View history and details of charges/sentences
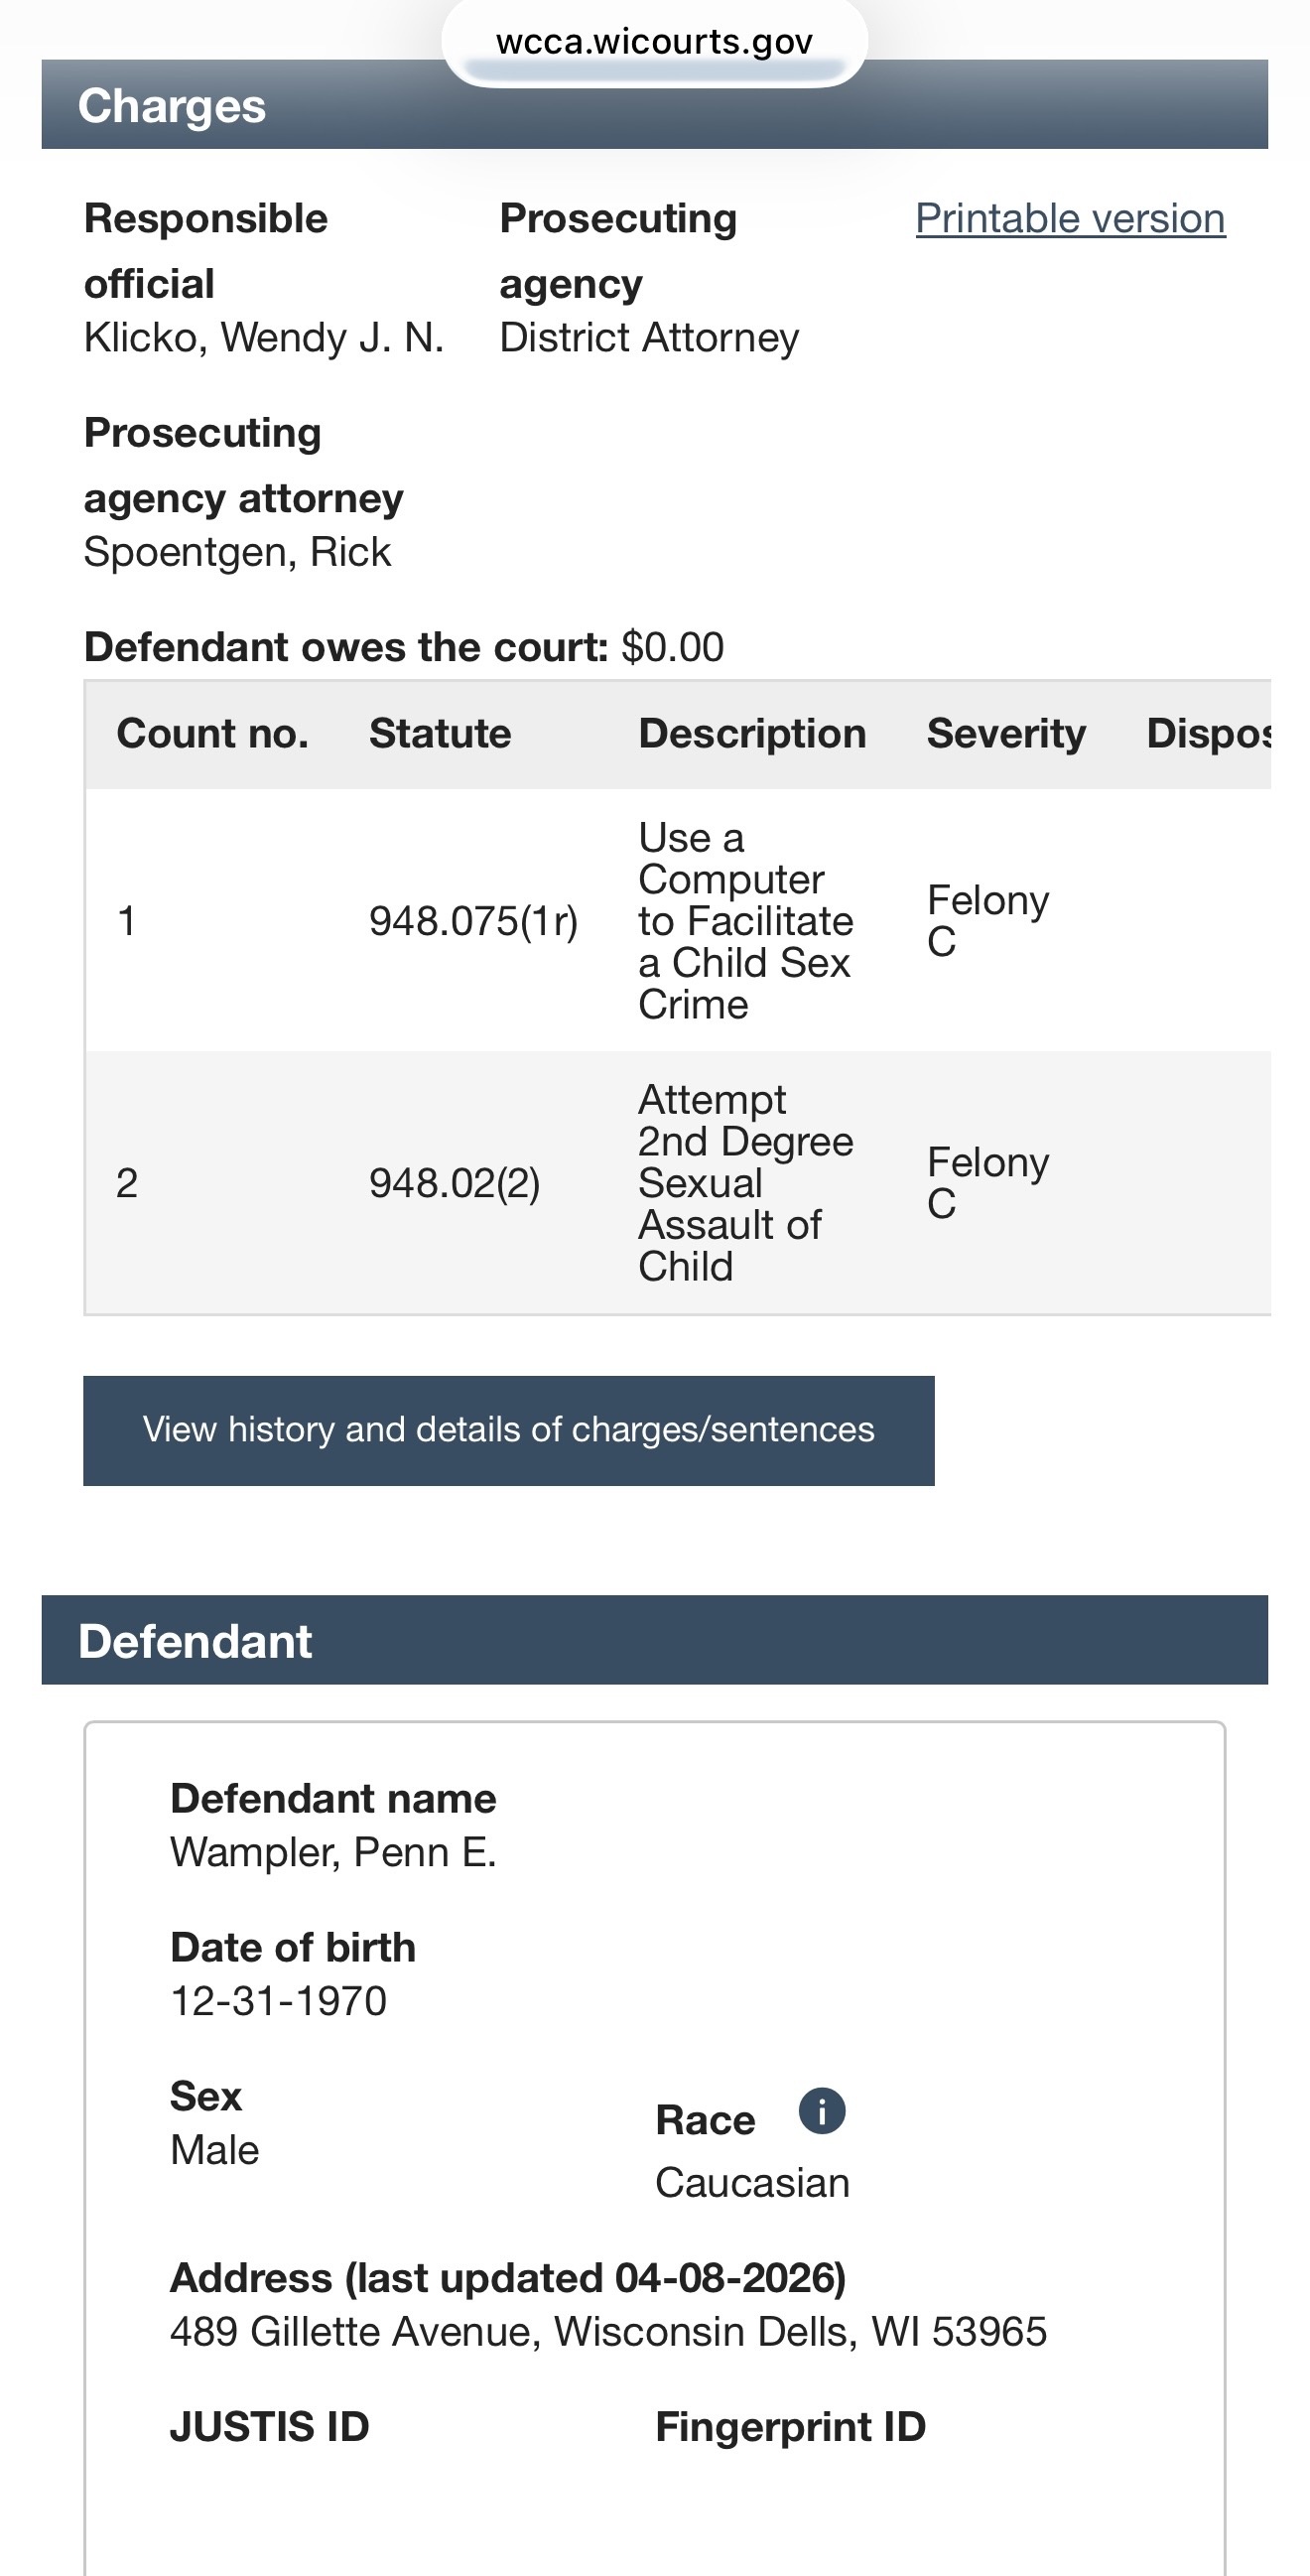1310x2576 pixels. point(508,1430)
